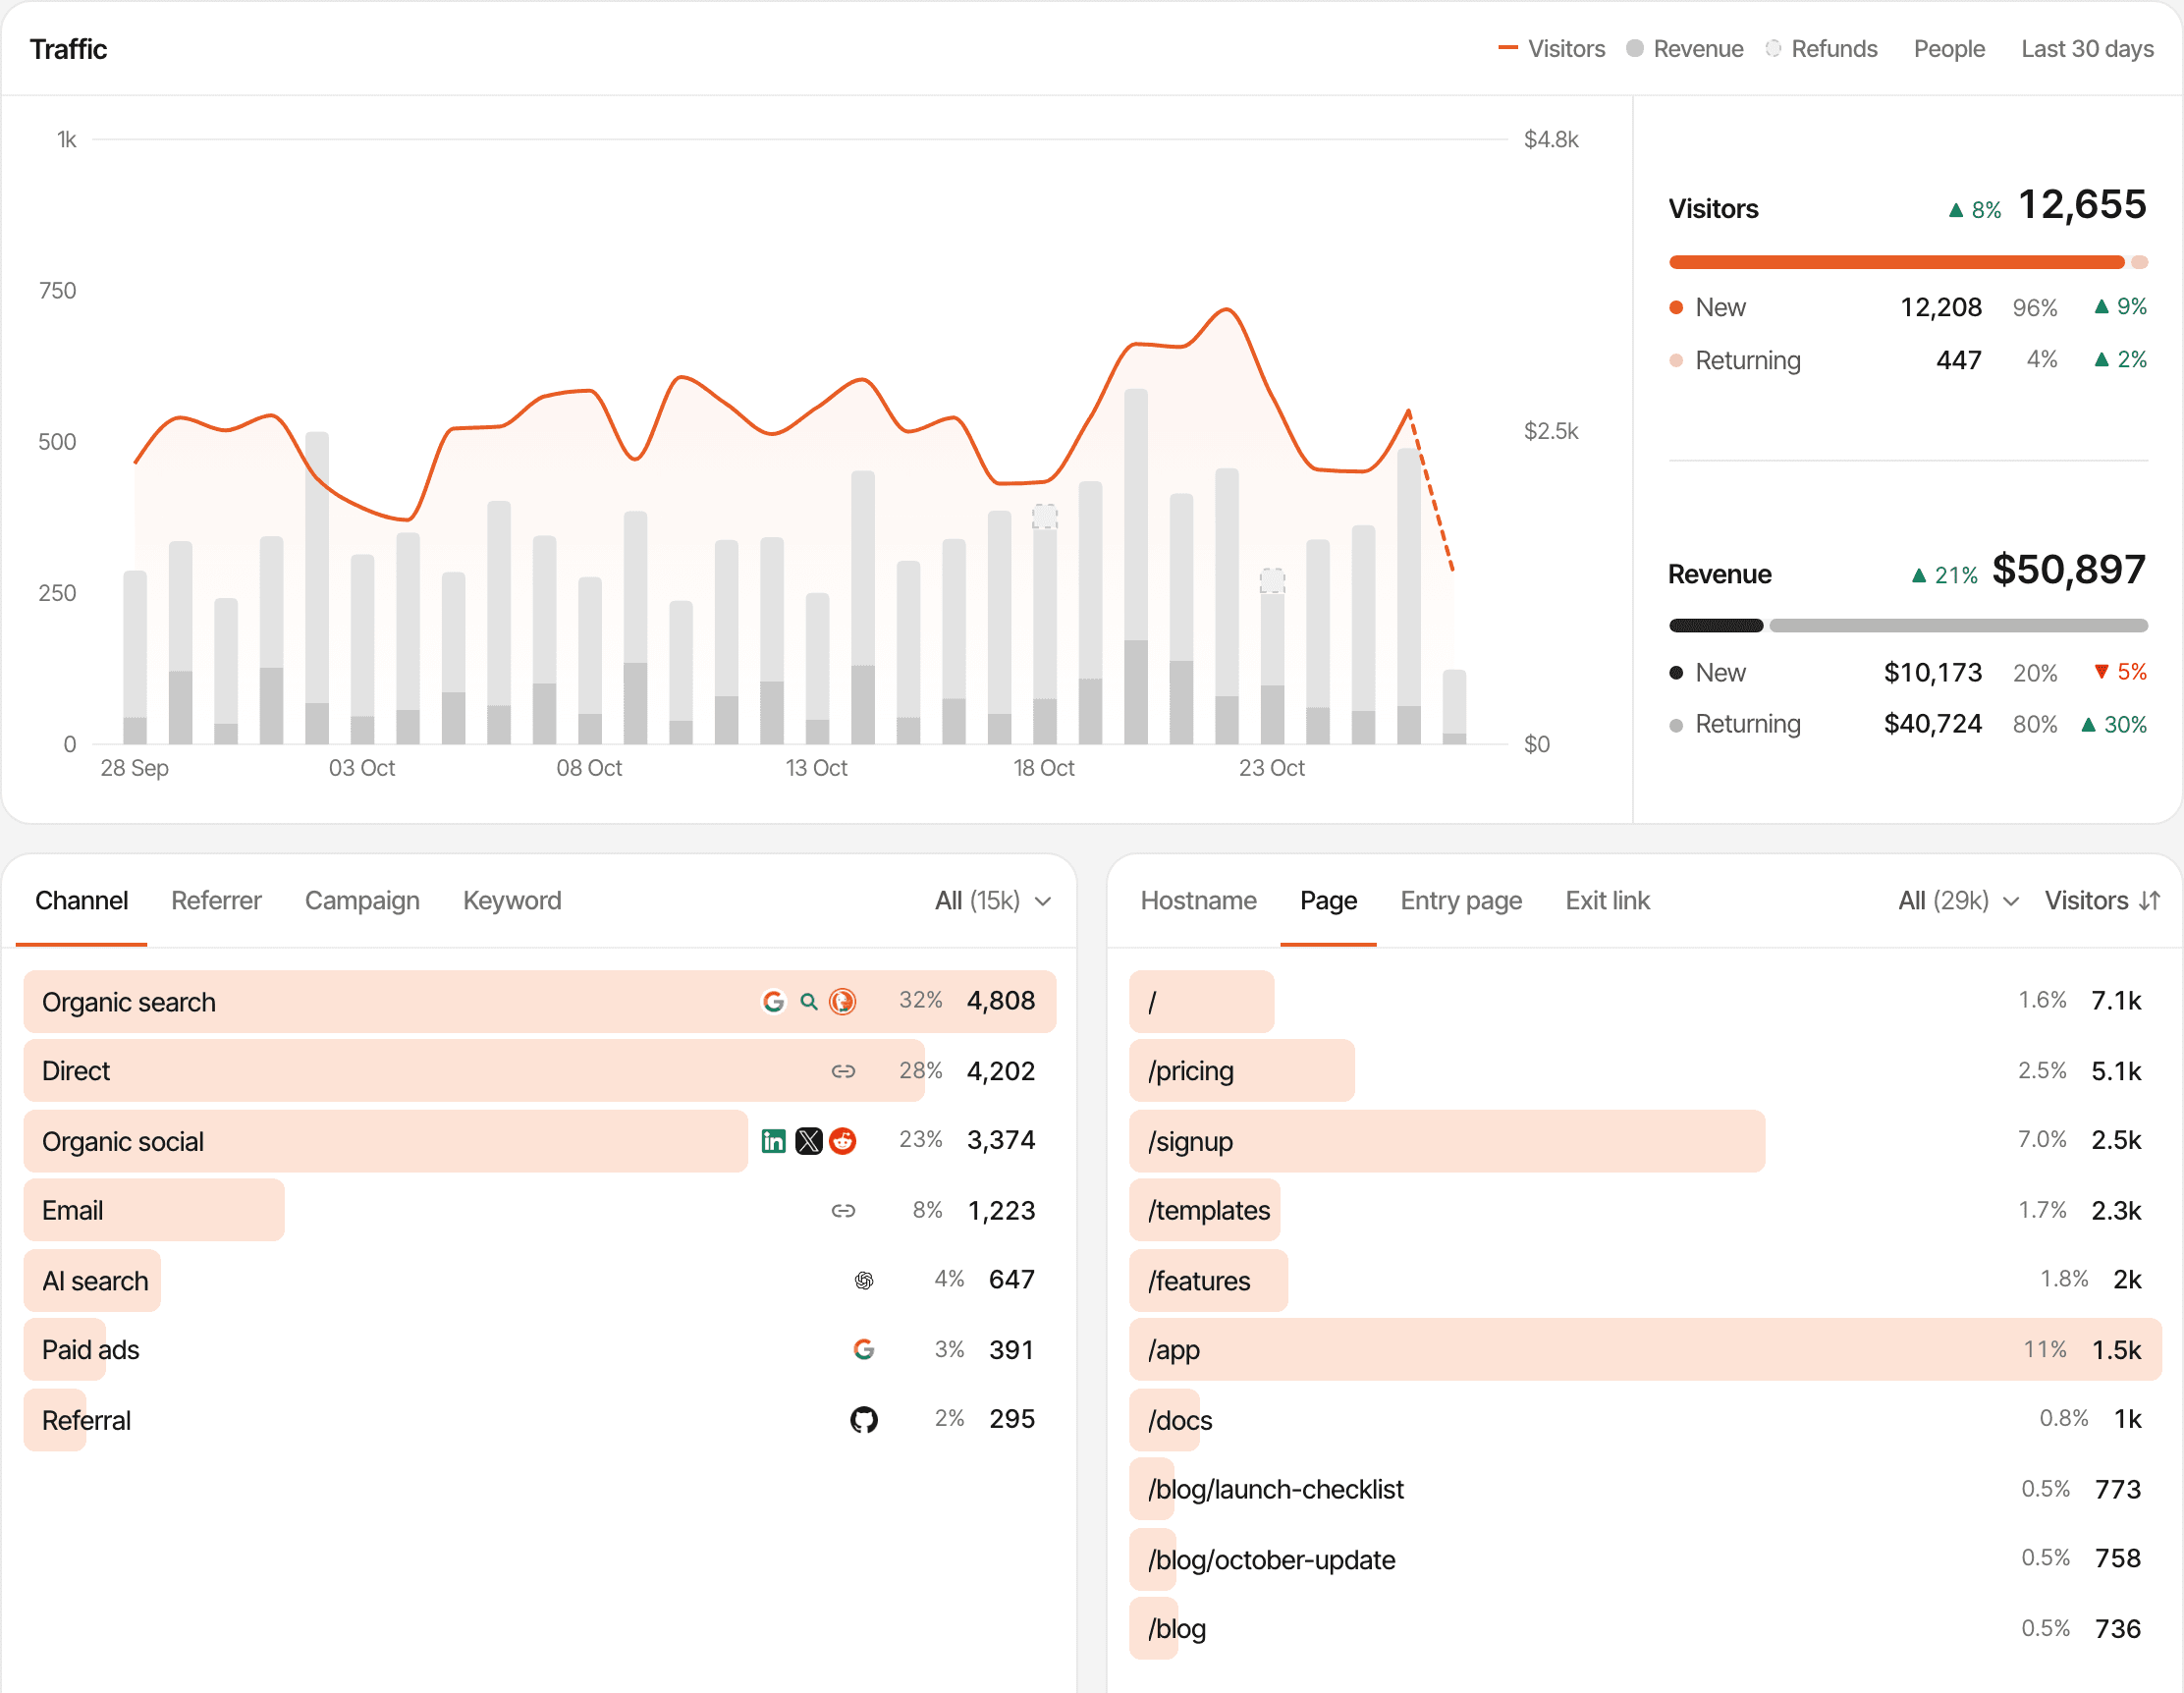Expand the All (29k) page filter

tap(1958, 901)
